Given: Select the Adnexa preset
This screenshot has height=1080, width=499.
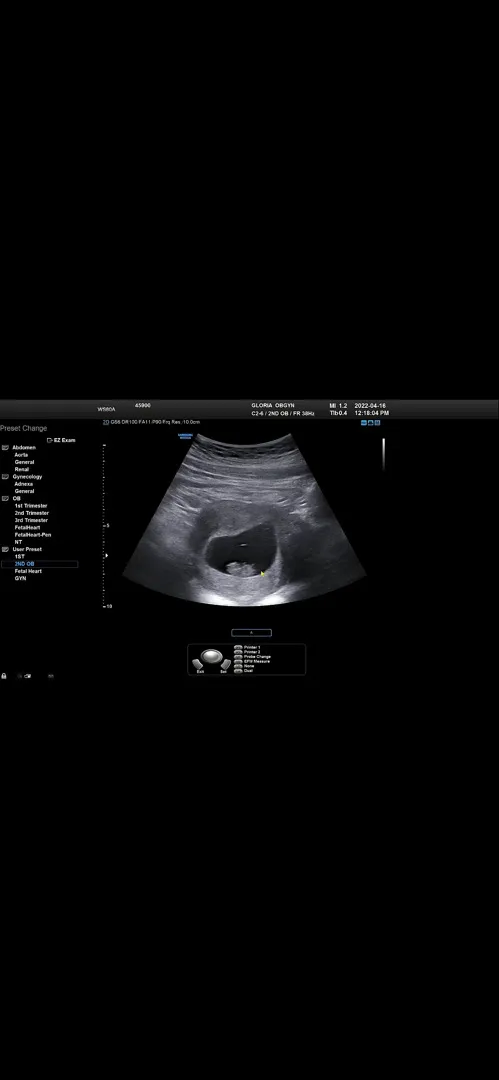Looking at the screenshot, I should tap(23, 484).
